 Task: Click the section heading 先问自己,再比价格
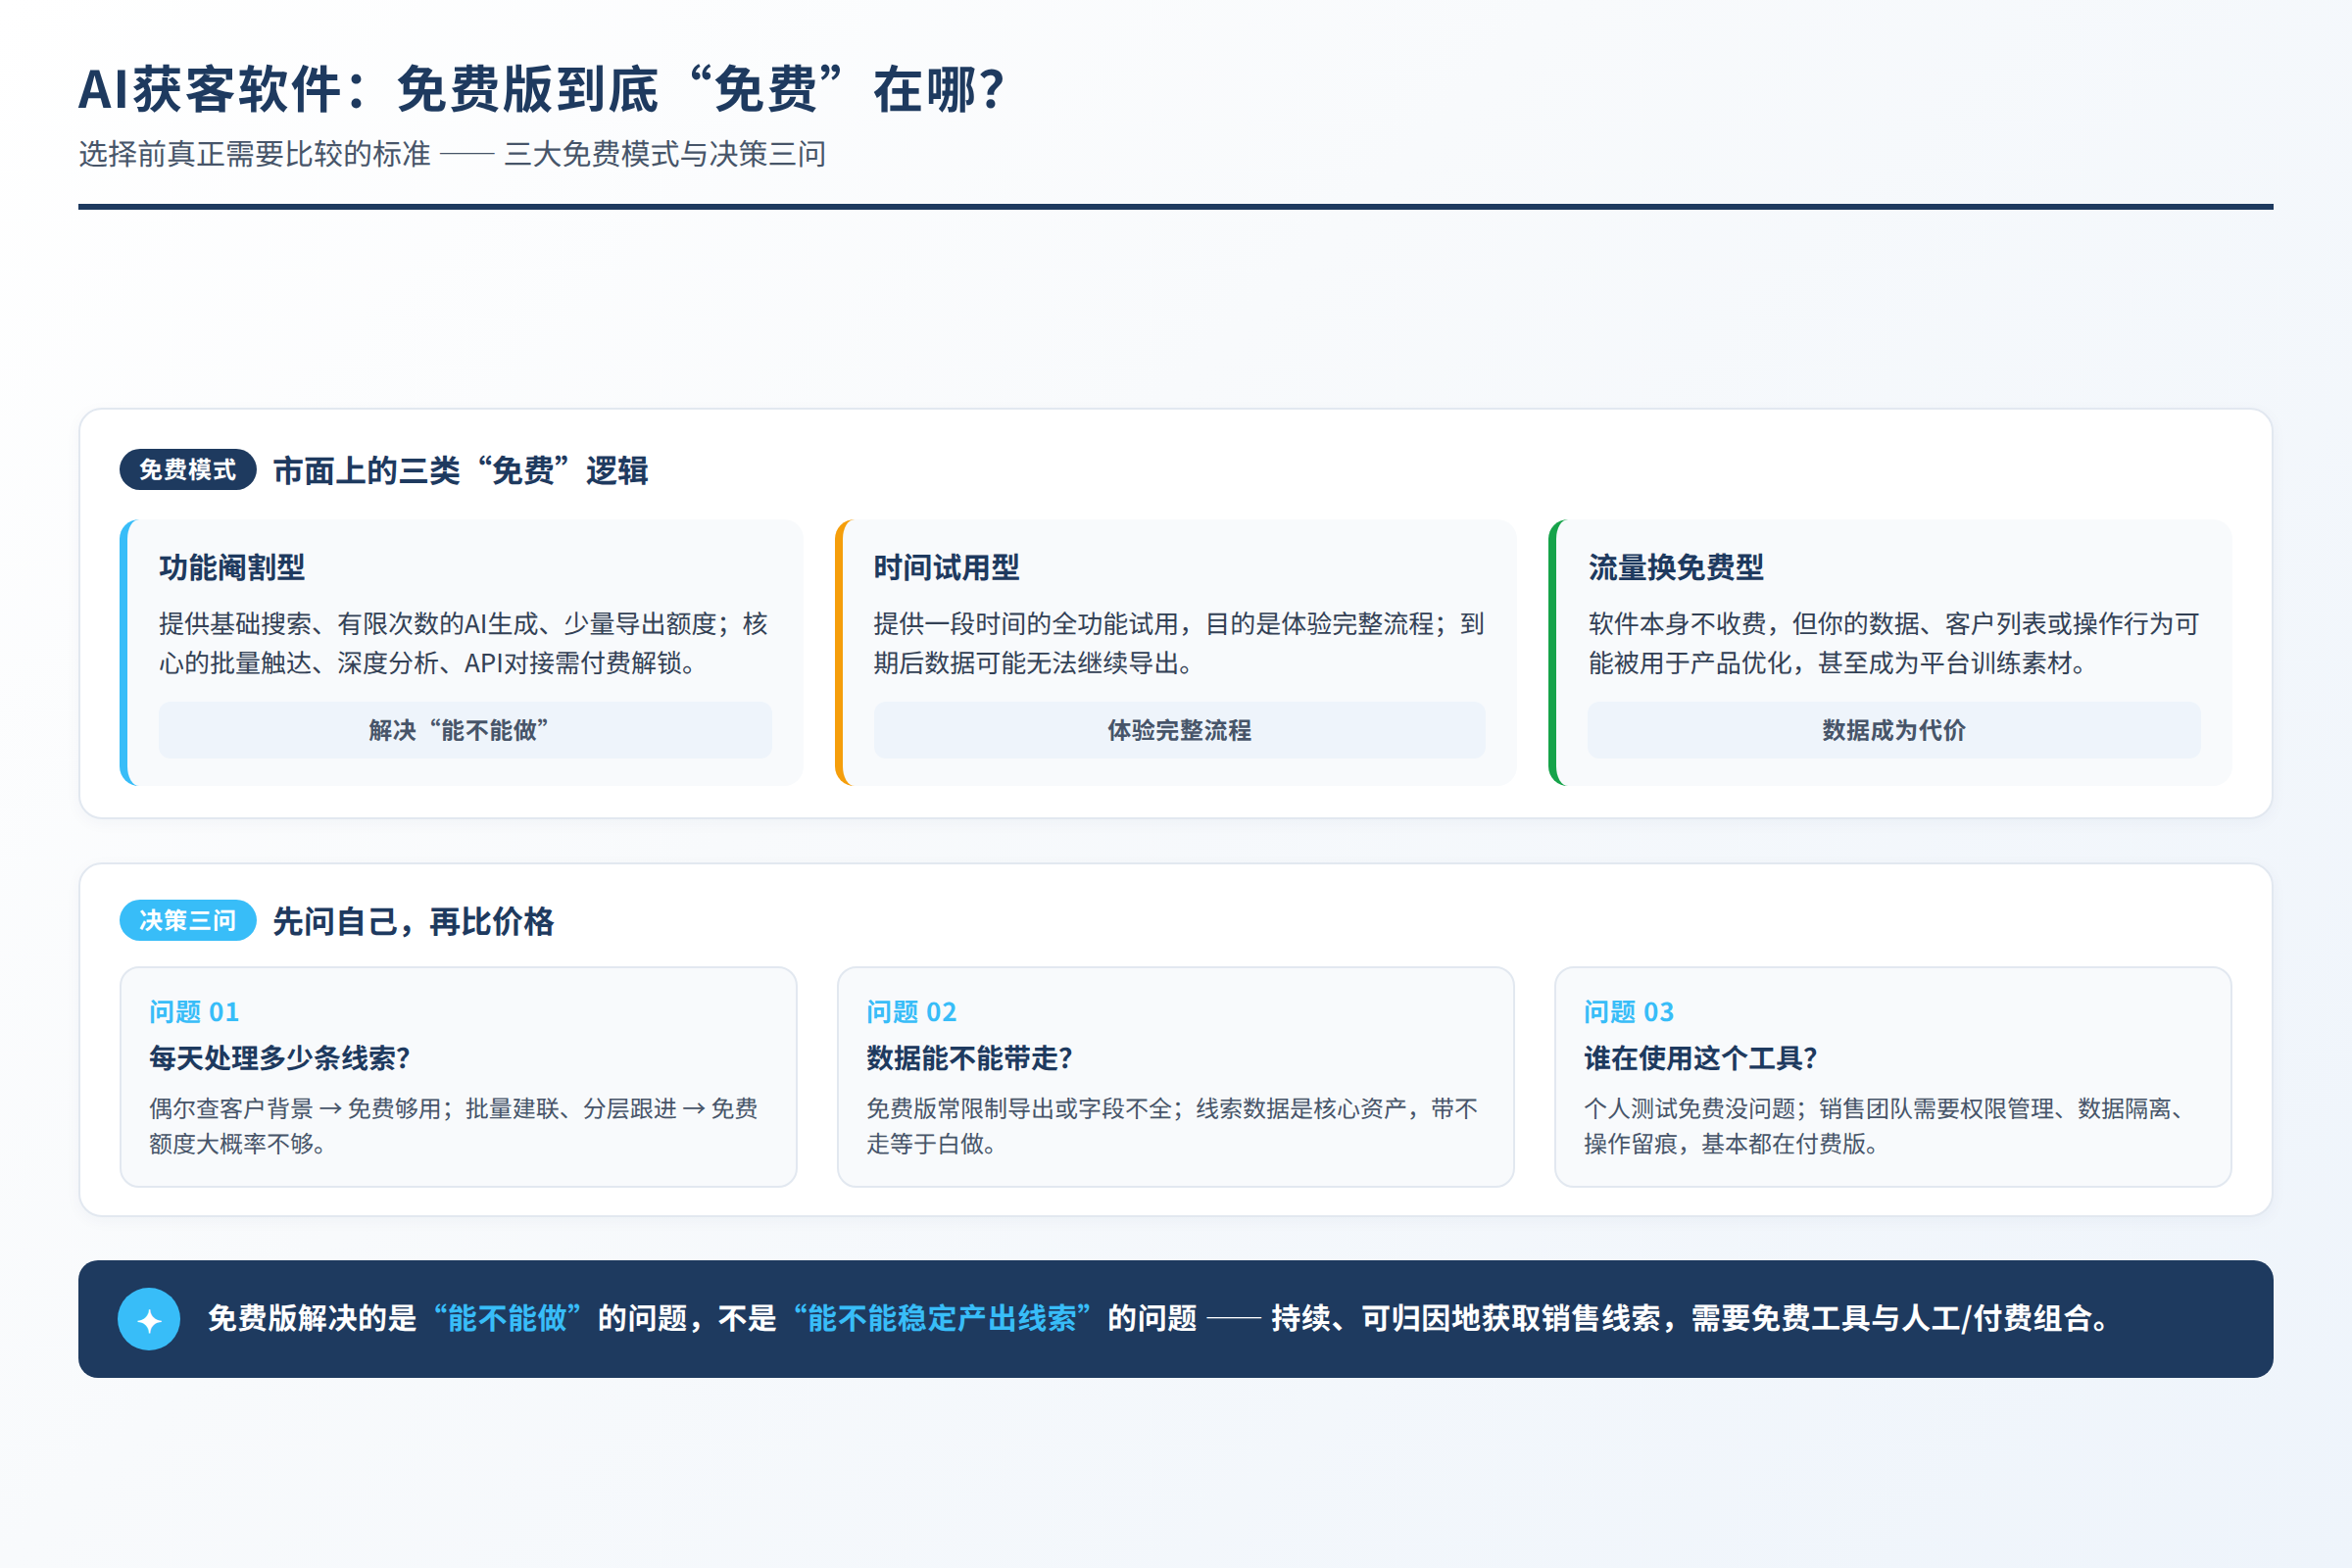(x=413, y=921)
